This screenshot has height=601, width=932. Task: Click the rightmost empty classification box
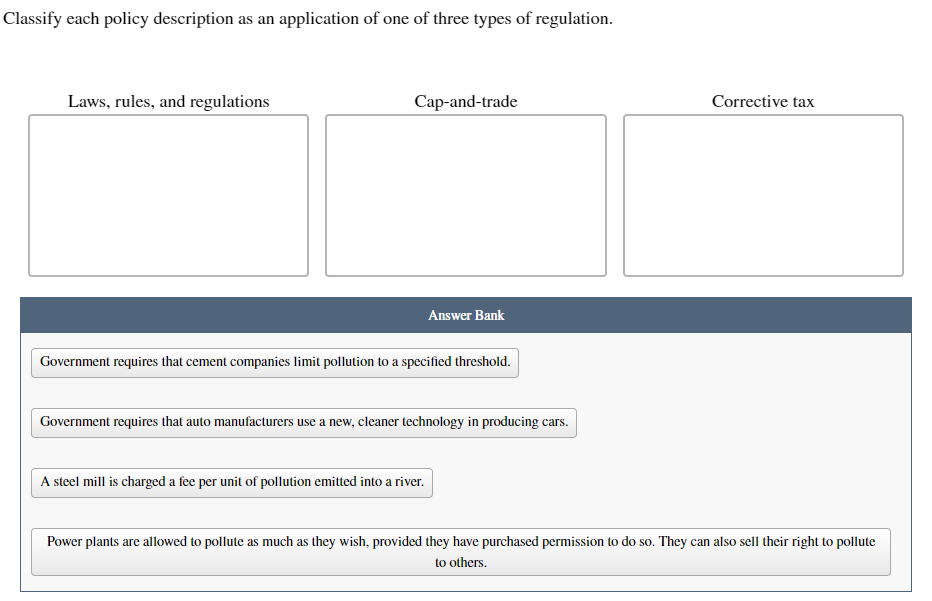coord(762,194)
